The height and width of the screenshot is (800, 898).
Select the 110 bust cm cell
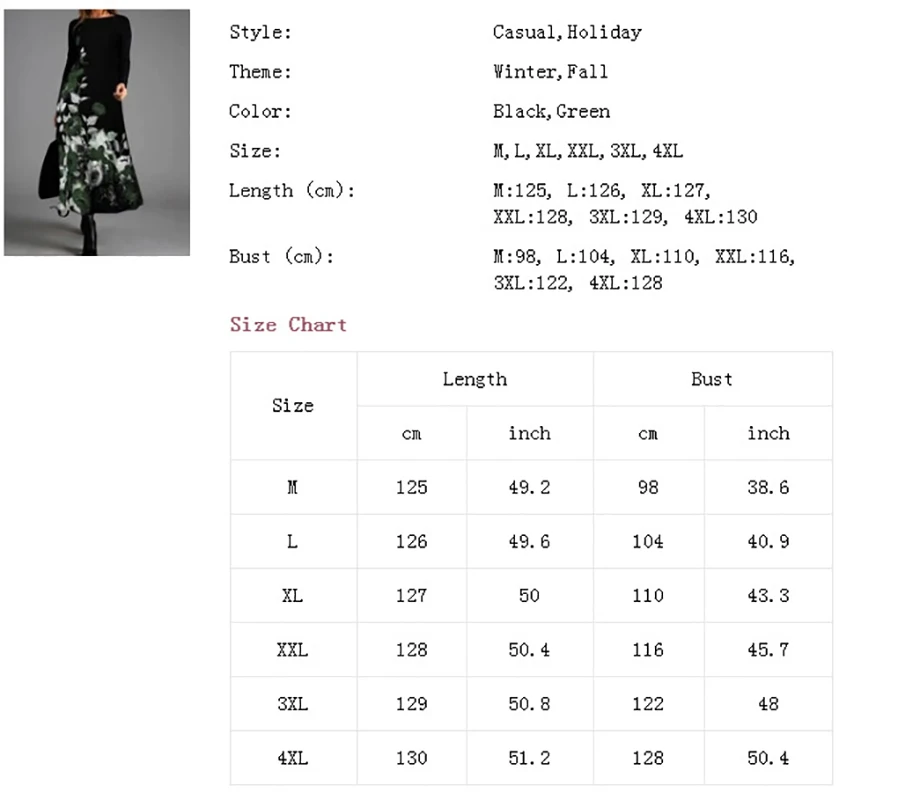coord(648,595)
